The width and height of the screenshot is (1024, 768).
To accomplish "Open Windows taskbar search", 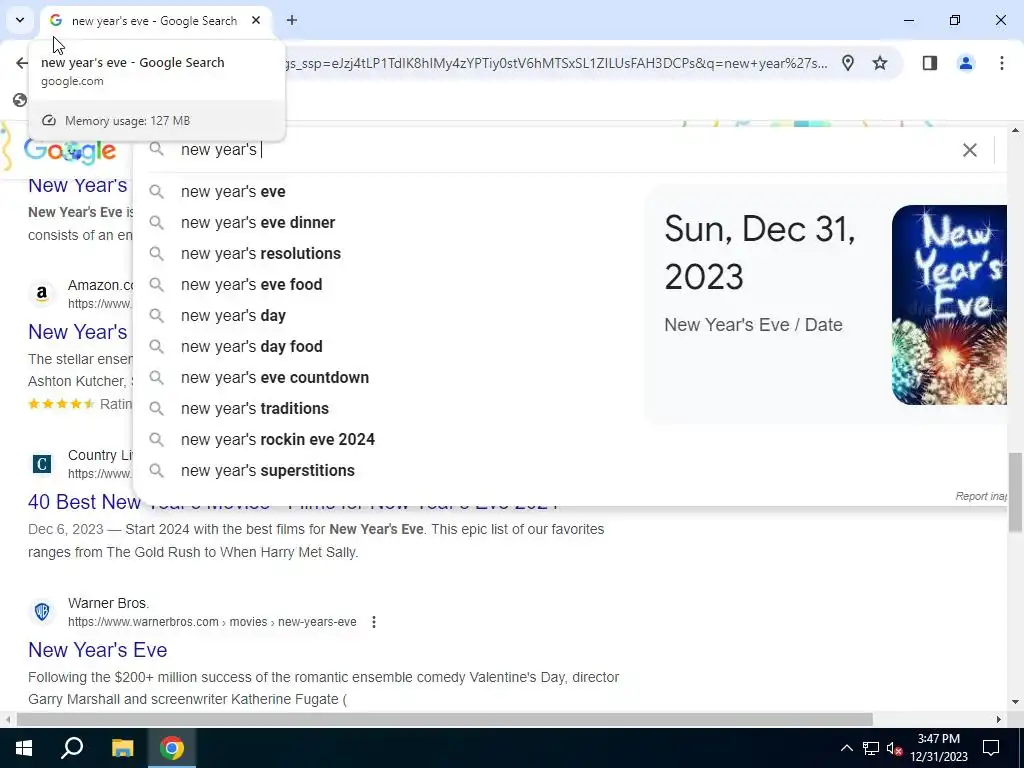I will coord(72,748).
